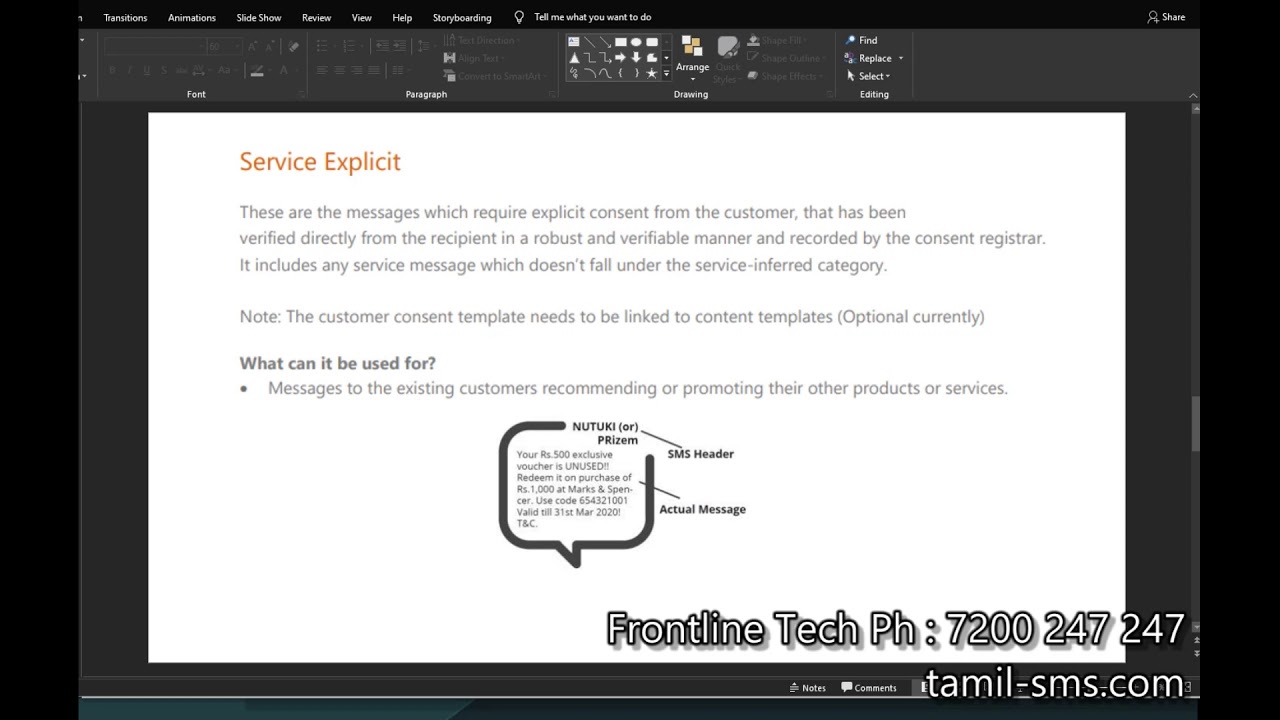
Task: Select the straight arrow line shape
Action: click(605, 42)
